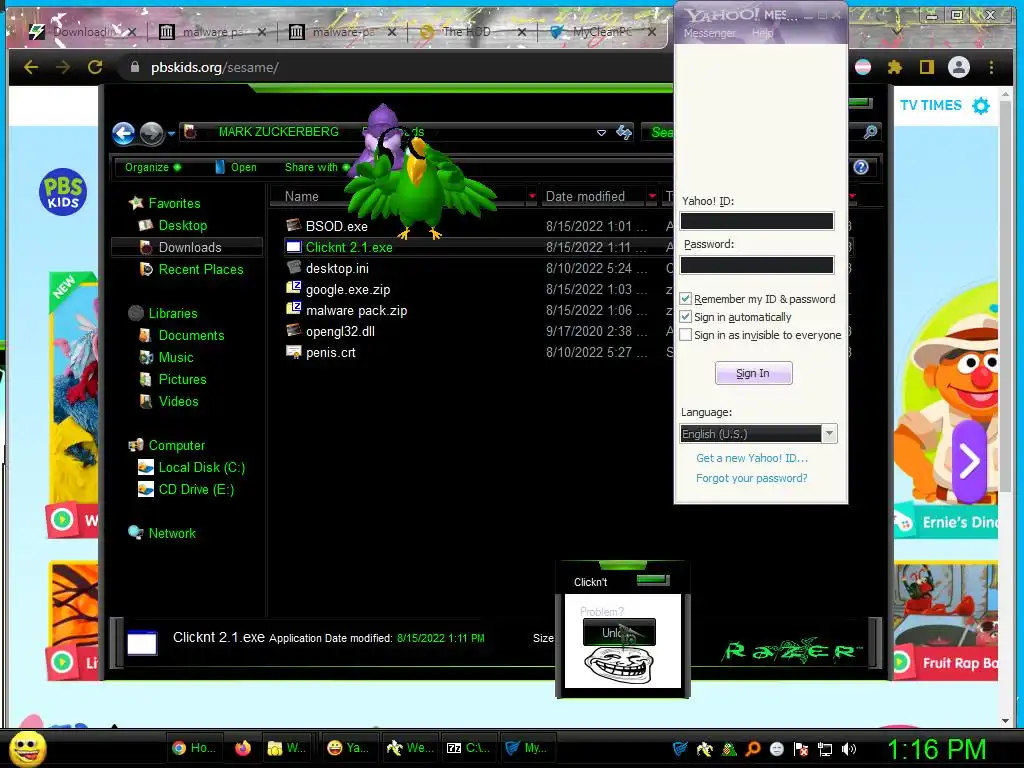Viewport: 1024px width, 768px height.
Task: Reload the pbskids.org page in Chrome
Action: [x=95, y=67]
